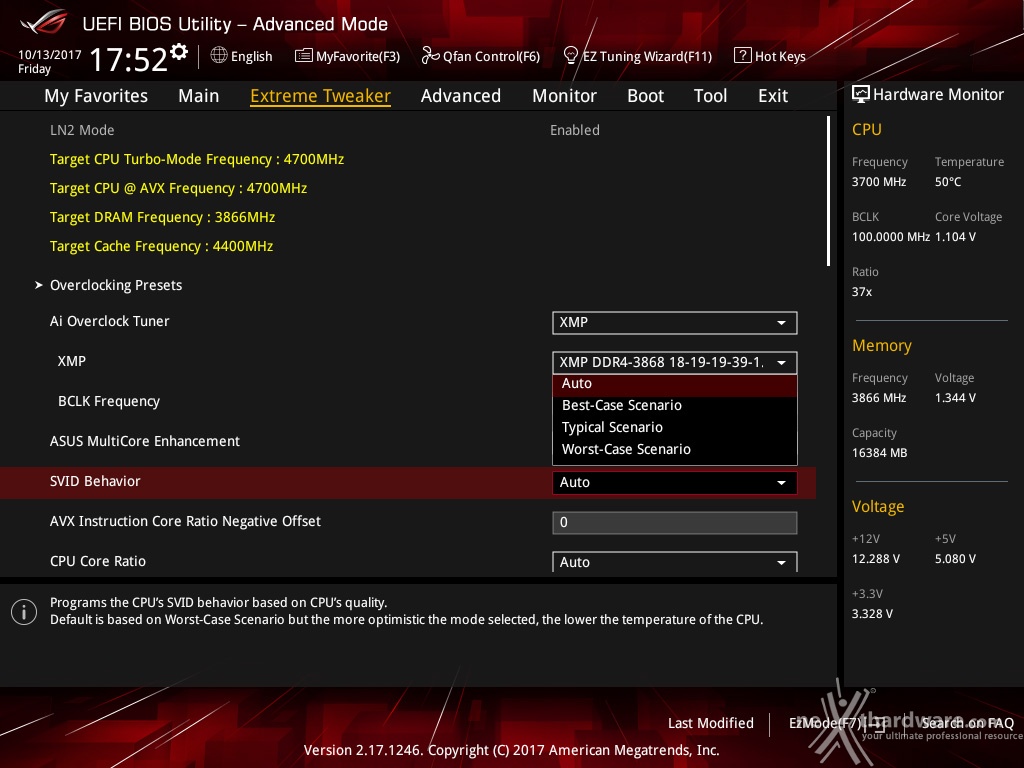Click the memory capacity 16384 MB
The width and height of the screenshot is (1024, 768).
point(879,453)
